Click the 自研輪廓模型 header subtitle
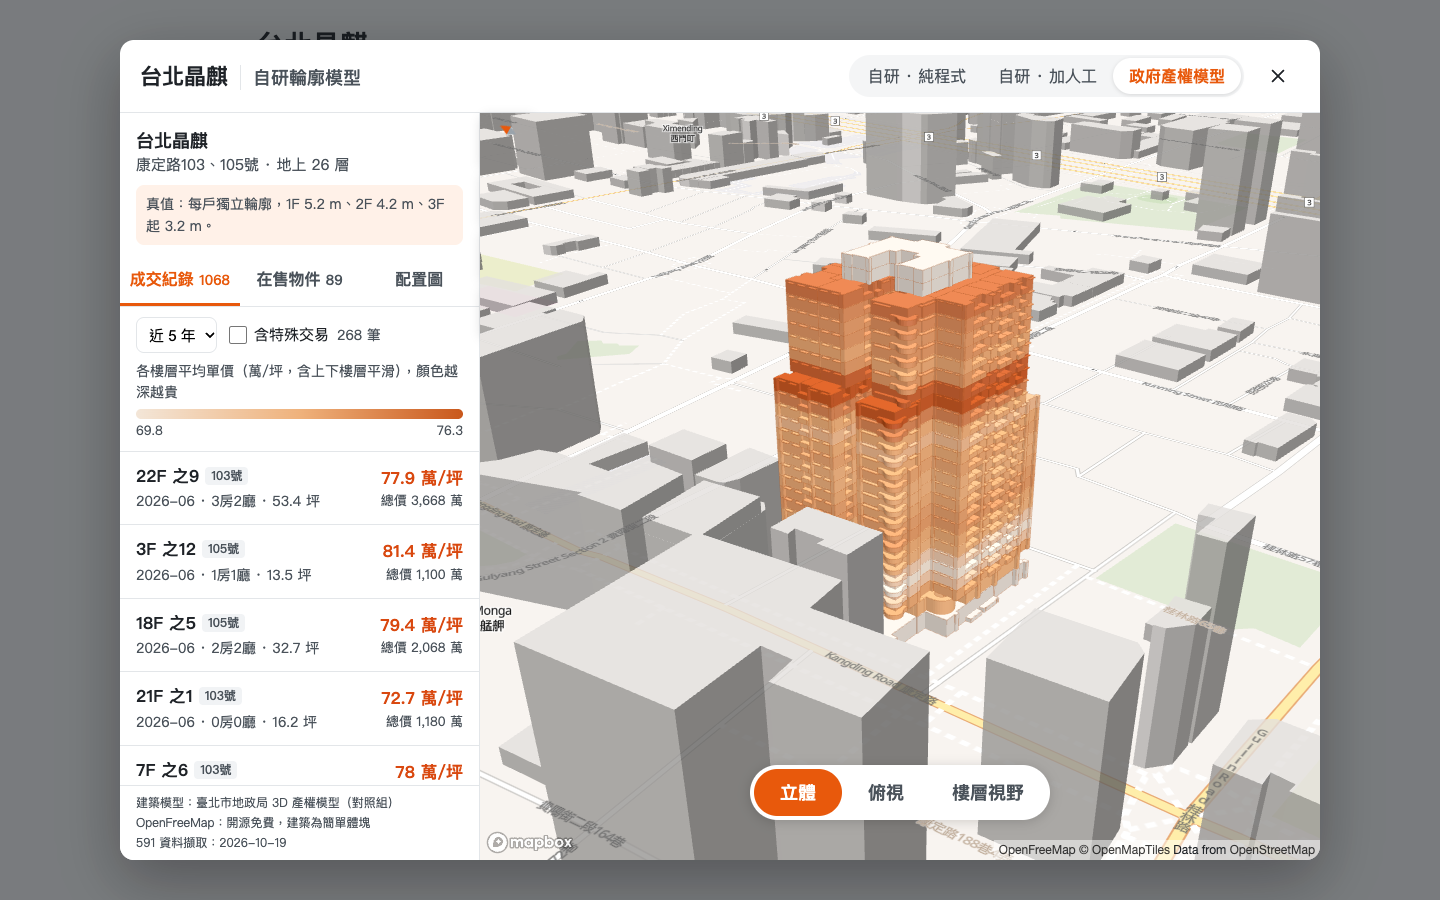This screenshot has height=900, width=1440. point(307,77)
